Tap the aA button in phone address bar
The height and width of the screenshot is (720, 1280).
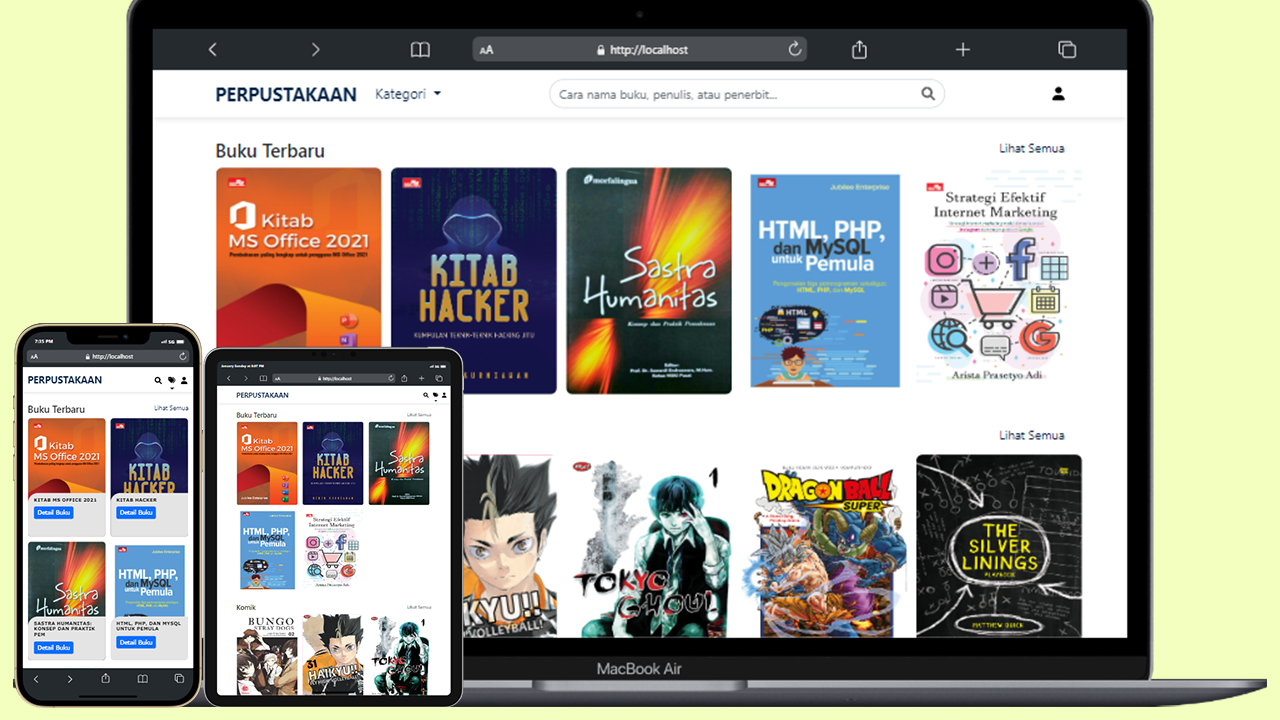click(34, 357)
